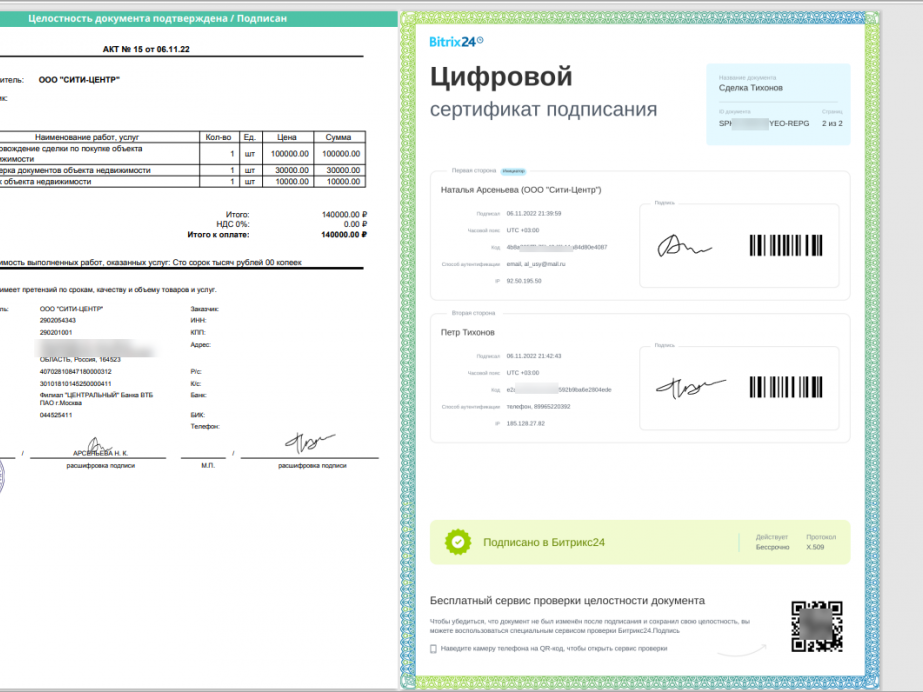Click the БИК value 044525411
The image size is (923, 692).
click(56, 415)
